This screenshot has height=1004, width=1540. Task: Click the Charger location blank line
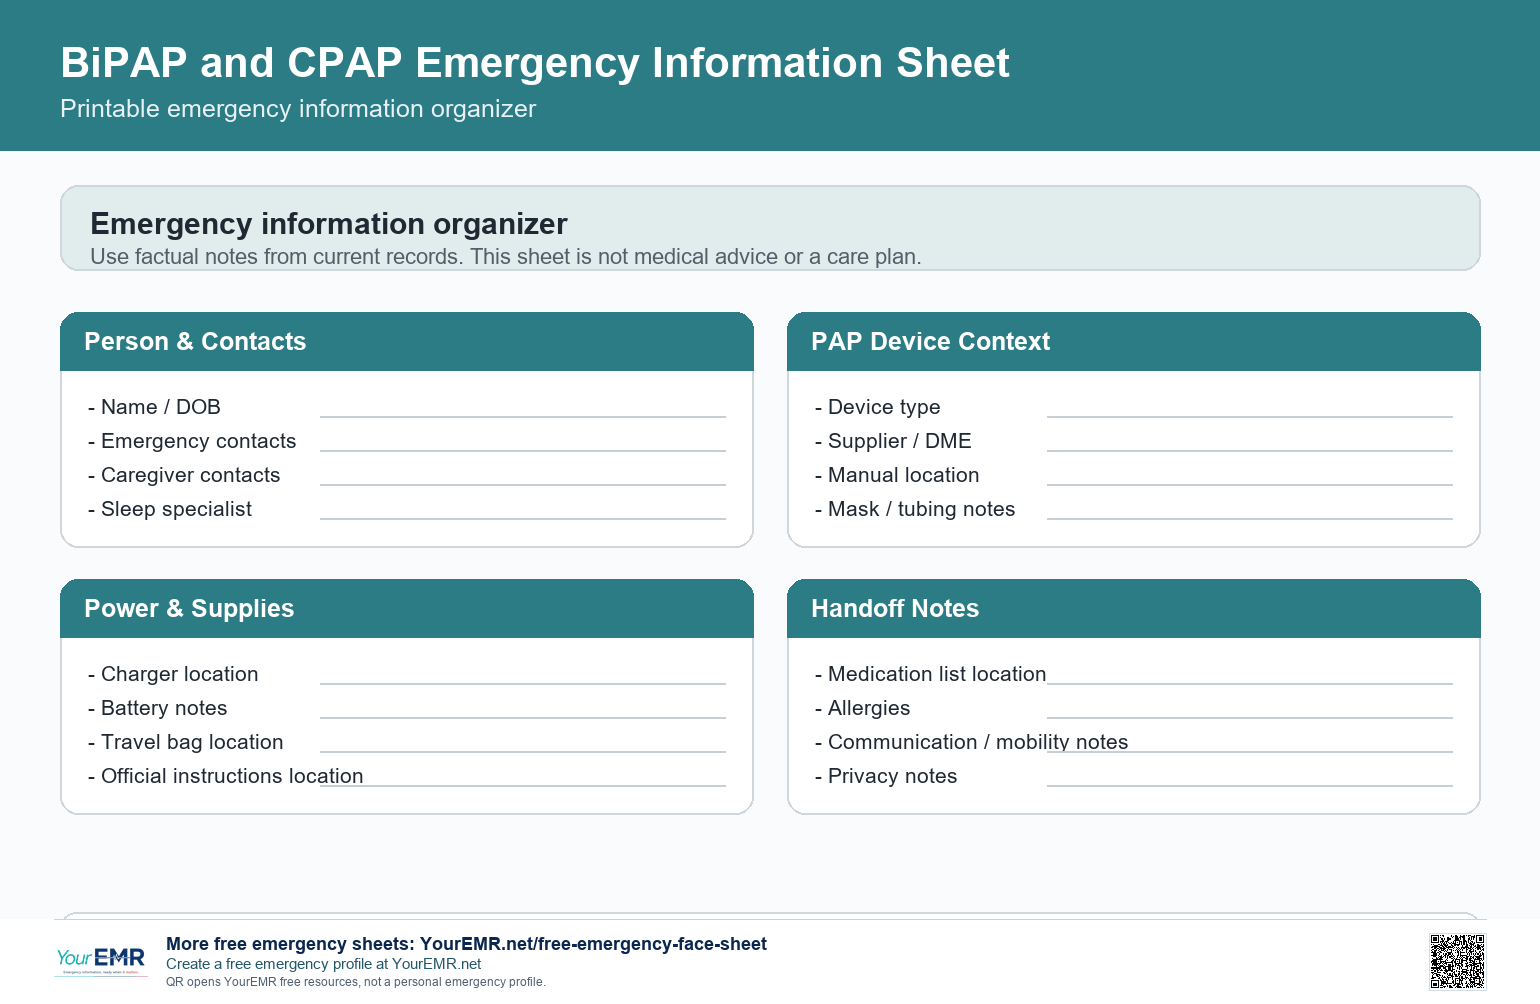(523, 683)
